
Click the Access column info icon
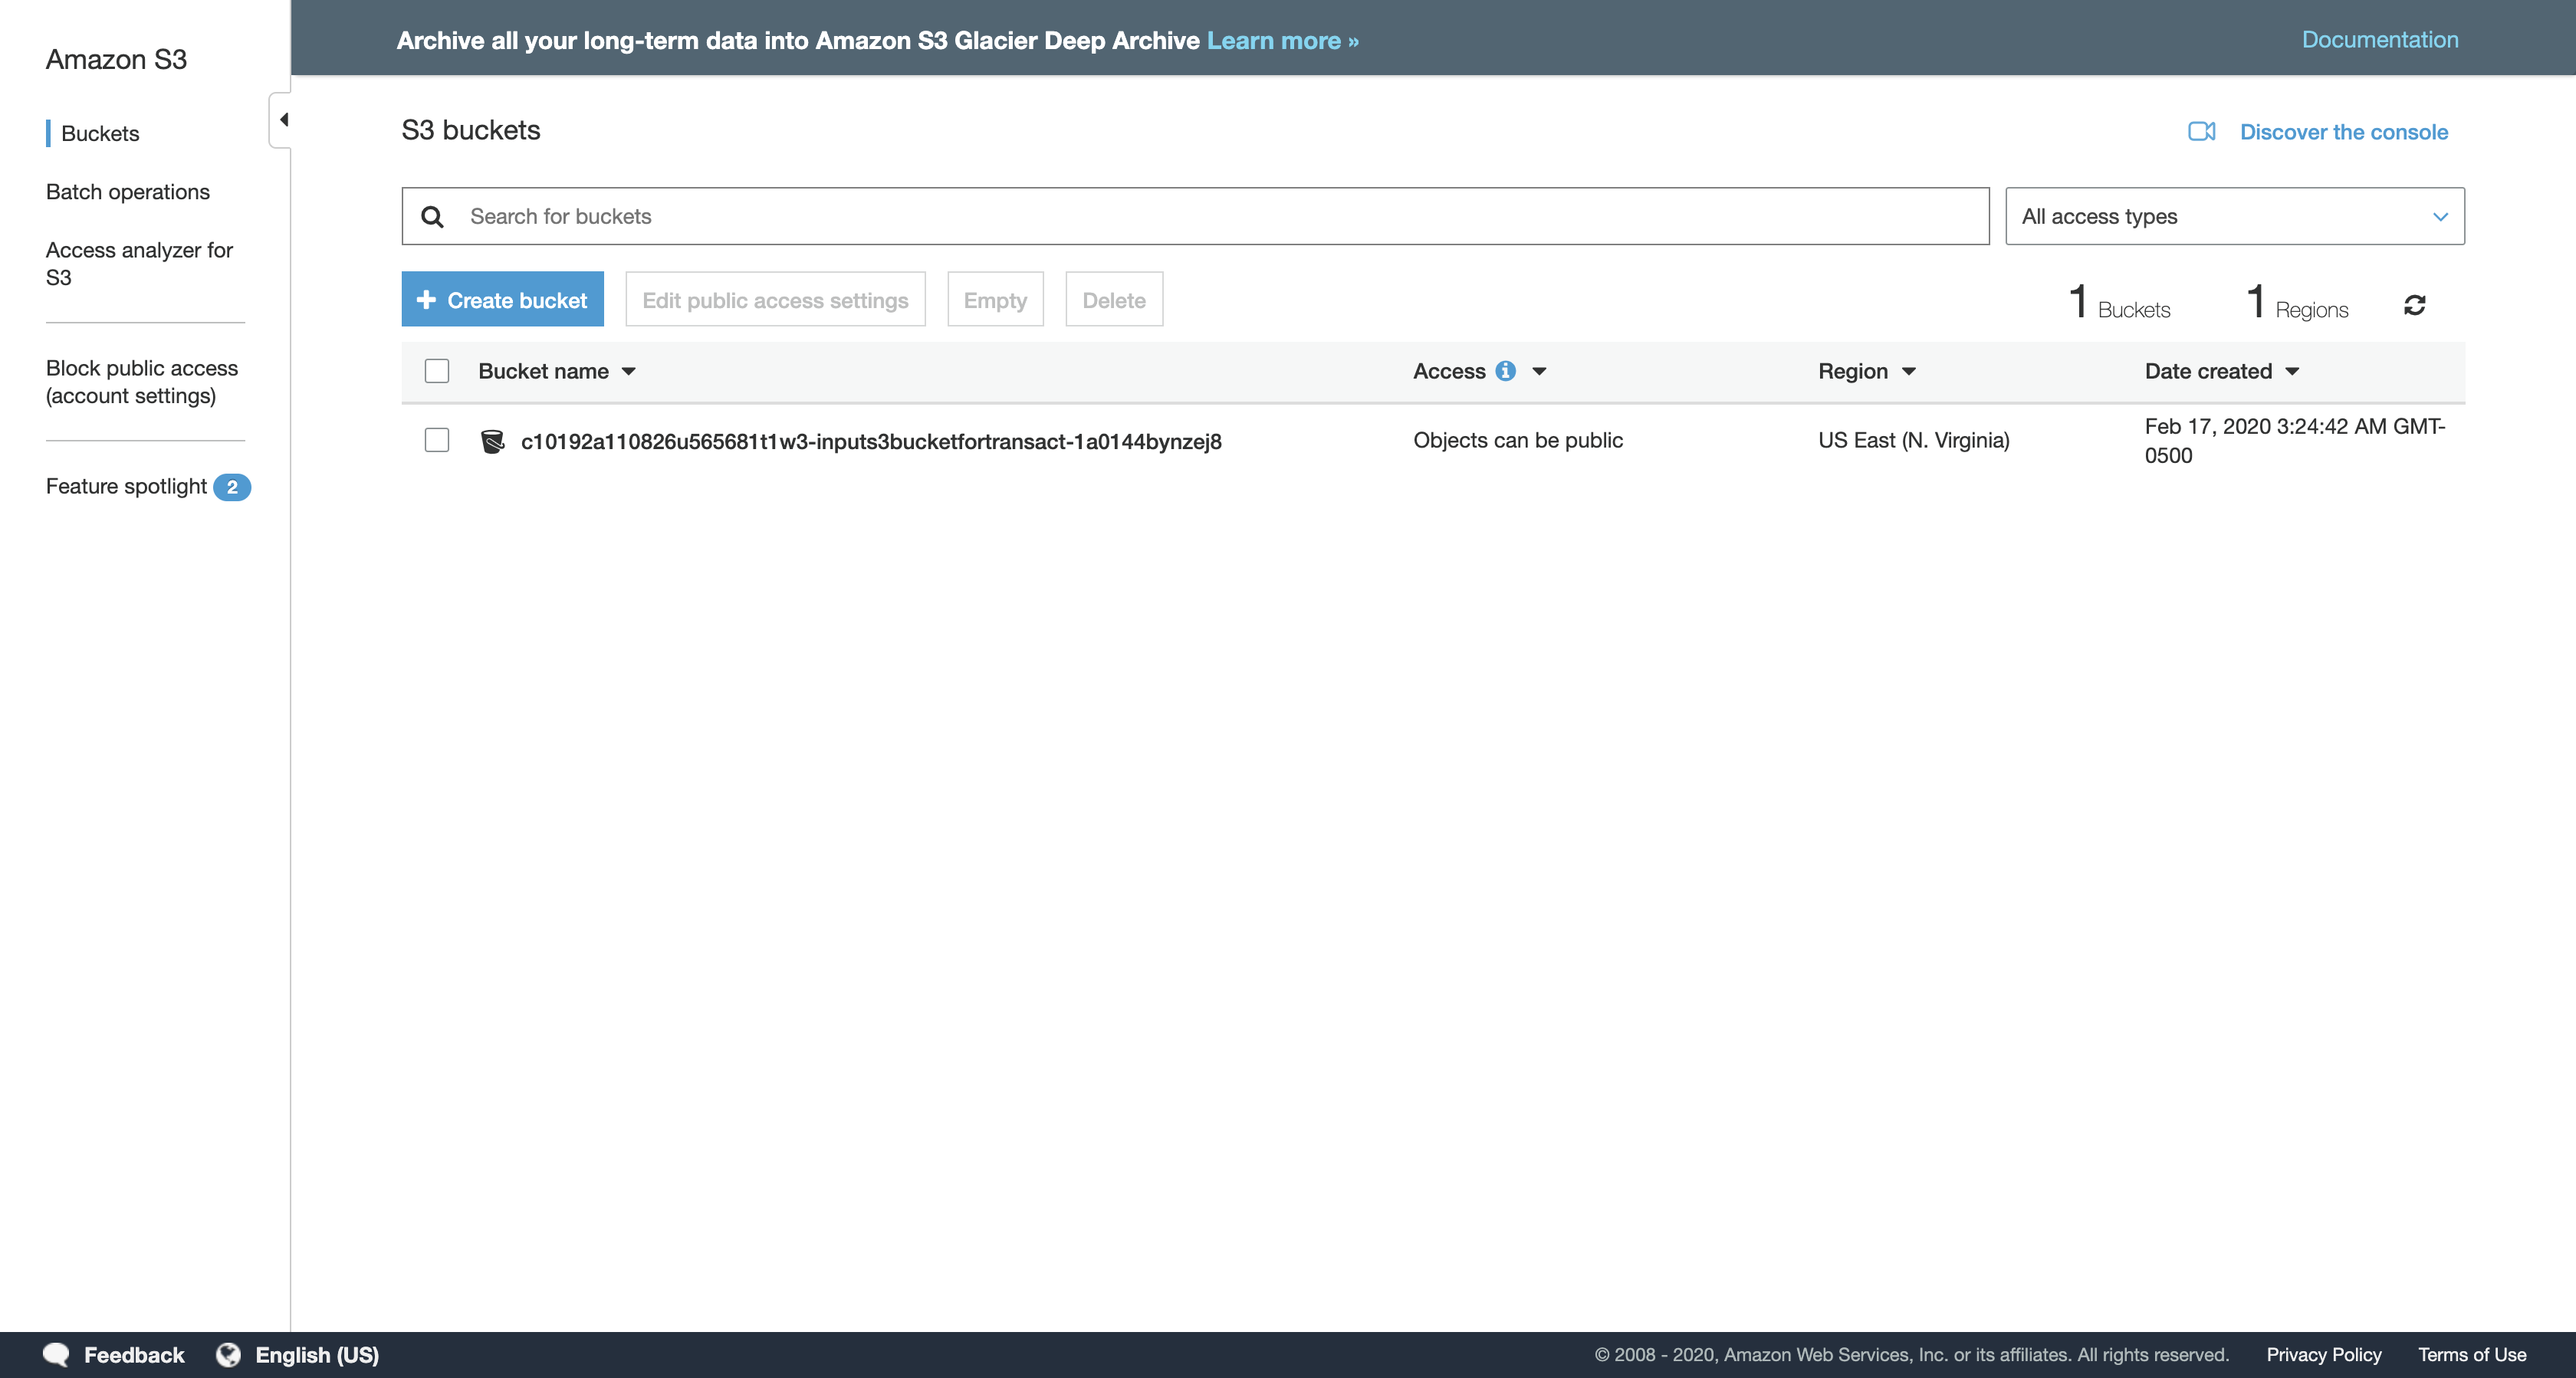click(x=1505, y=371)
